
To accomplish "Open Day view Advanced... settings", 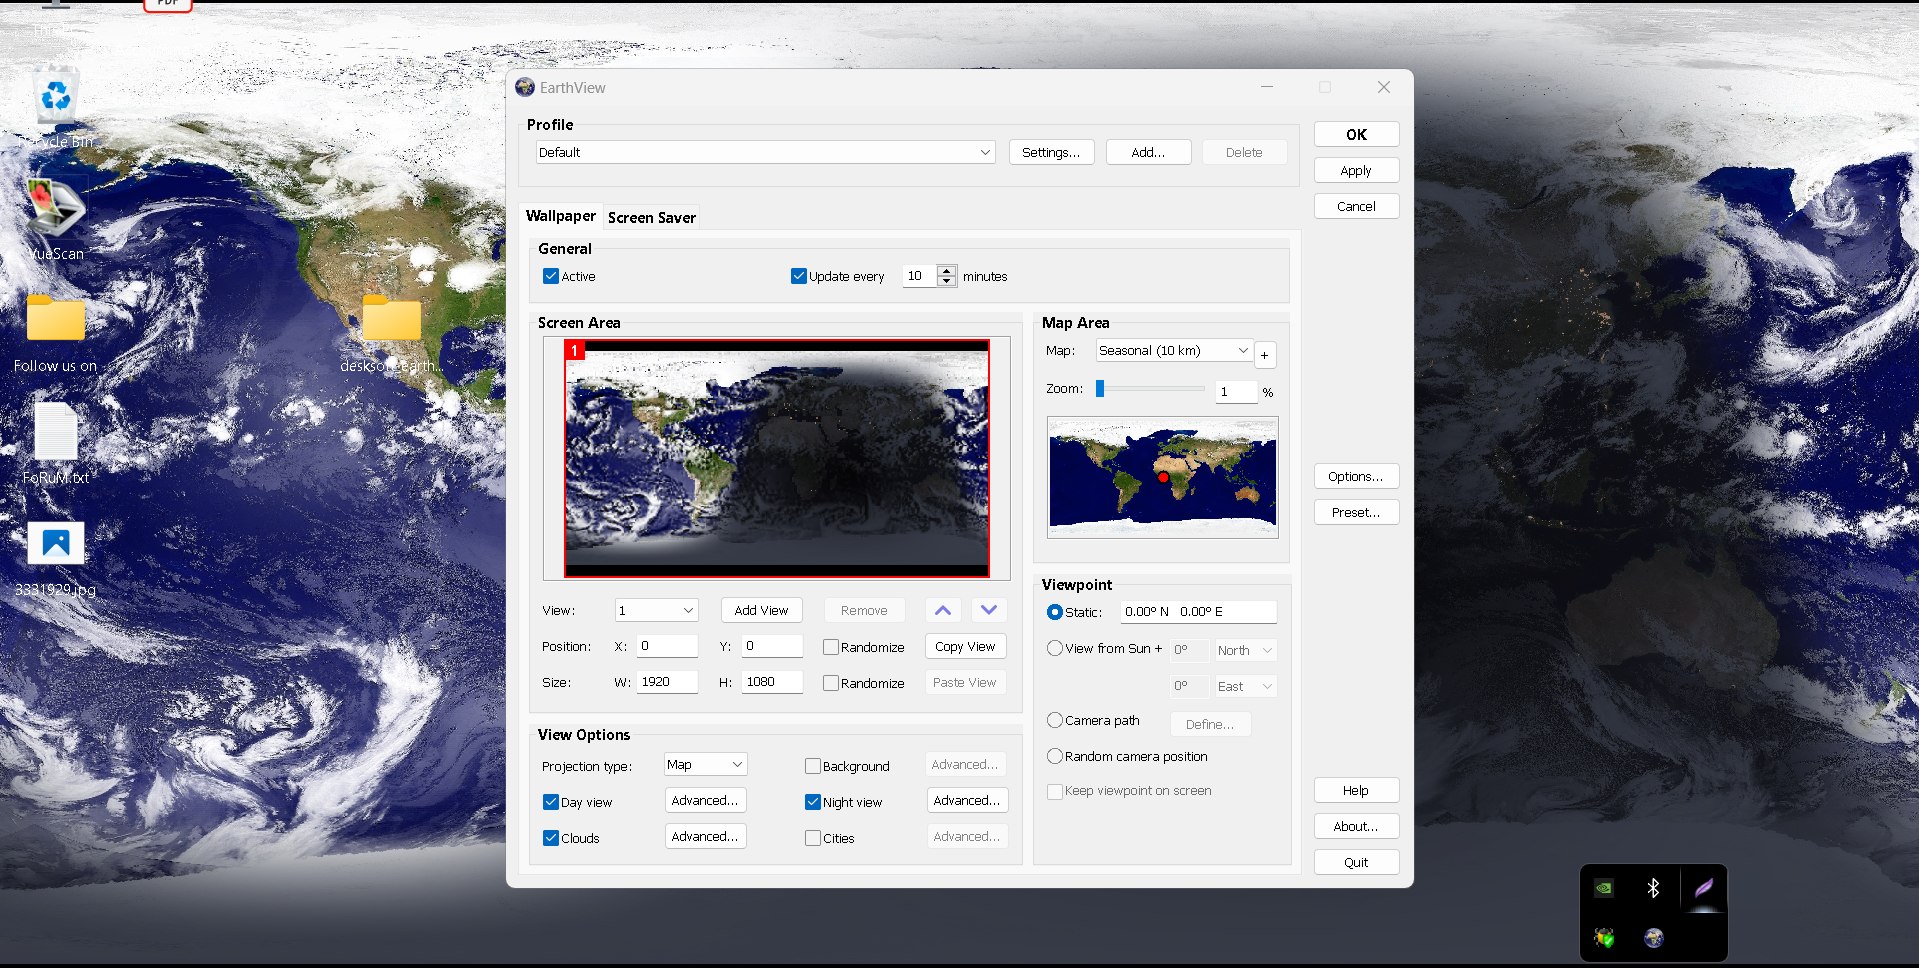I will (x=705, y=800).
